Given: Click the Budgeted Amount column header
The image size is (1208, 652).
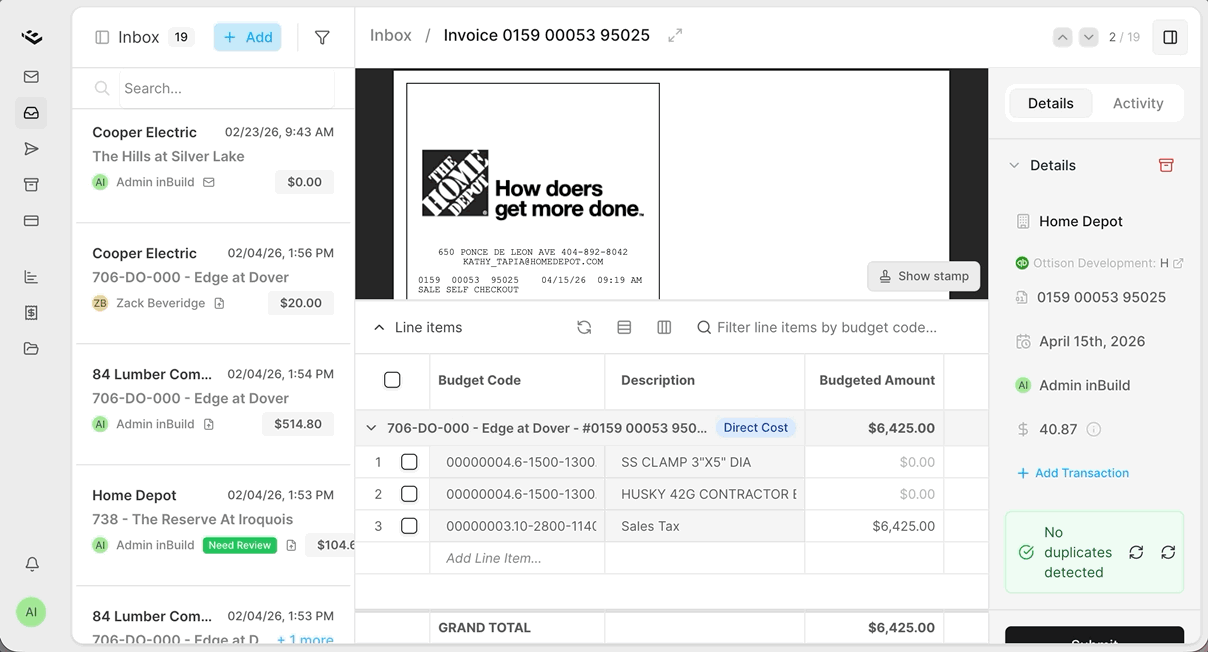Looking at the screenshot, I should tap(875, 380).
